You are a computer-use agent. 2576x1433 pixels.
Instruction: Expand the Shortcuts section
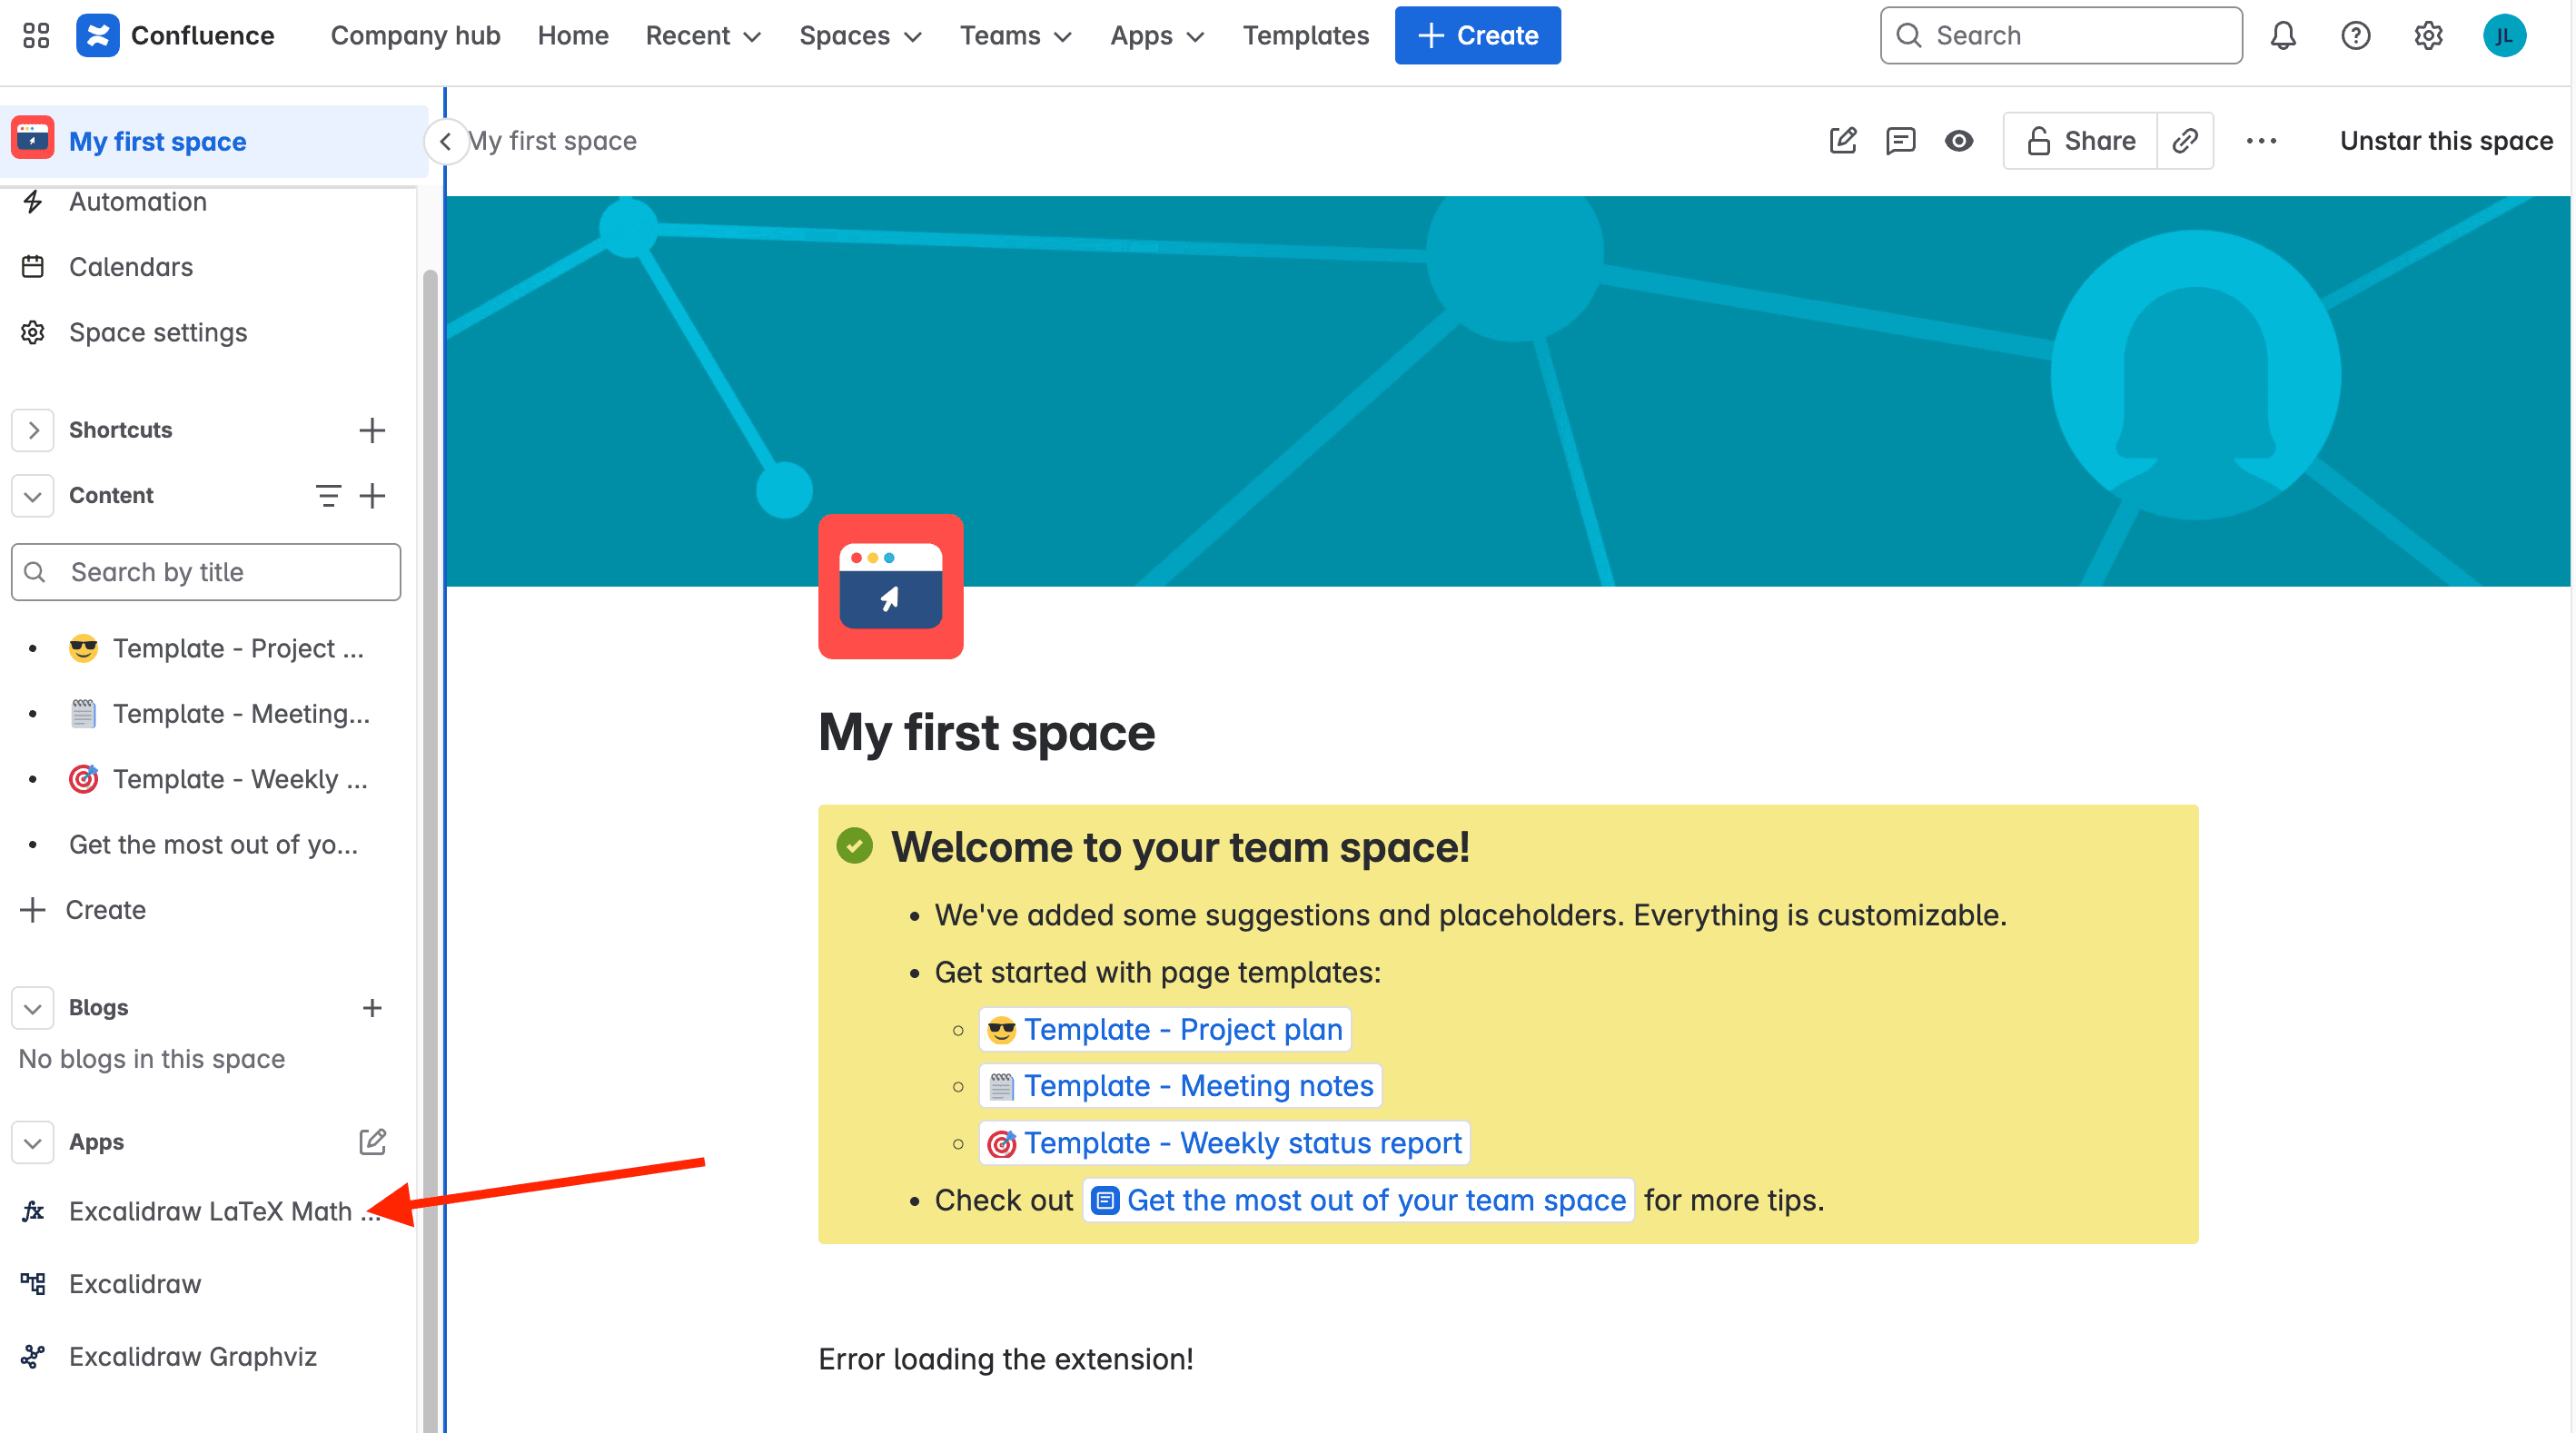[x=32, y=430]
